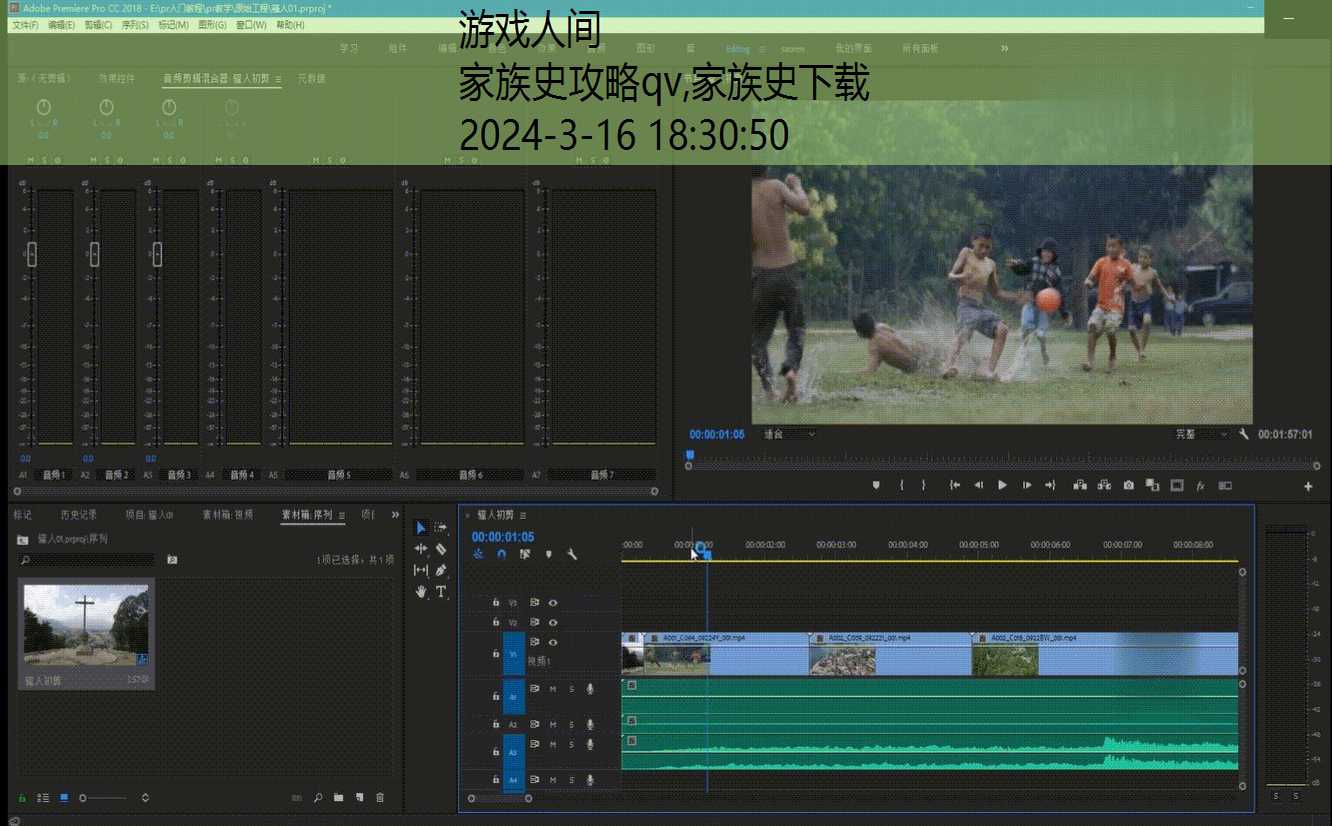The image size is (1332, 826).
Task: Select the Hand tool
Action: pyautogui.click(x=421, y=591)
